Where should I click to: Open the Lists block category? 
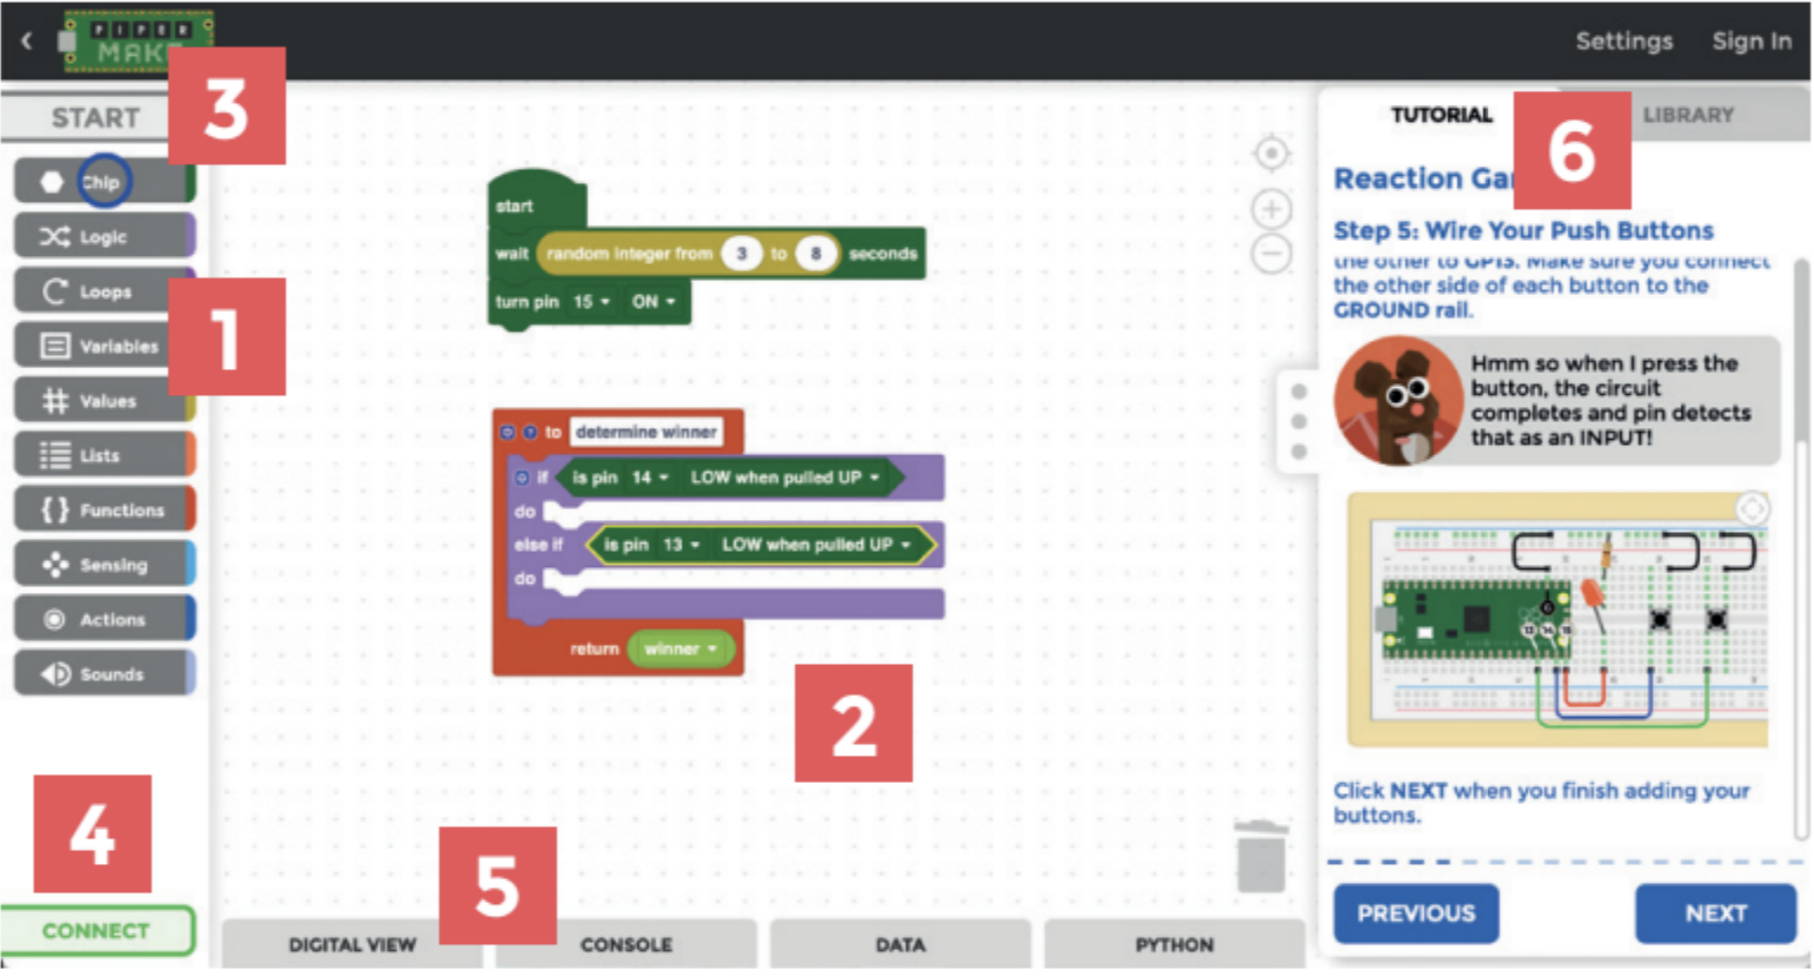104,456
